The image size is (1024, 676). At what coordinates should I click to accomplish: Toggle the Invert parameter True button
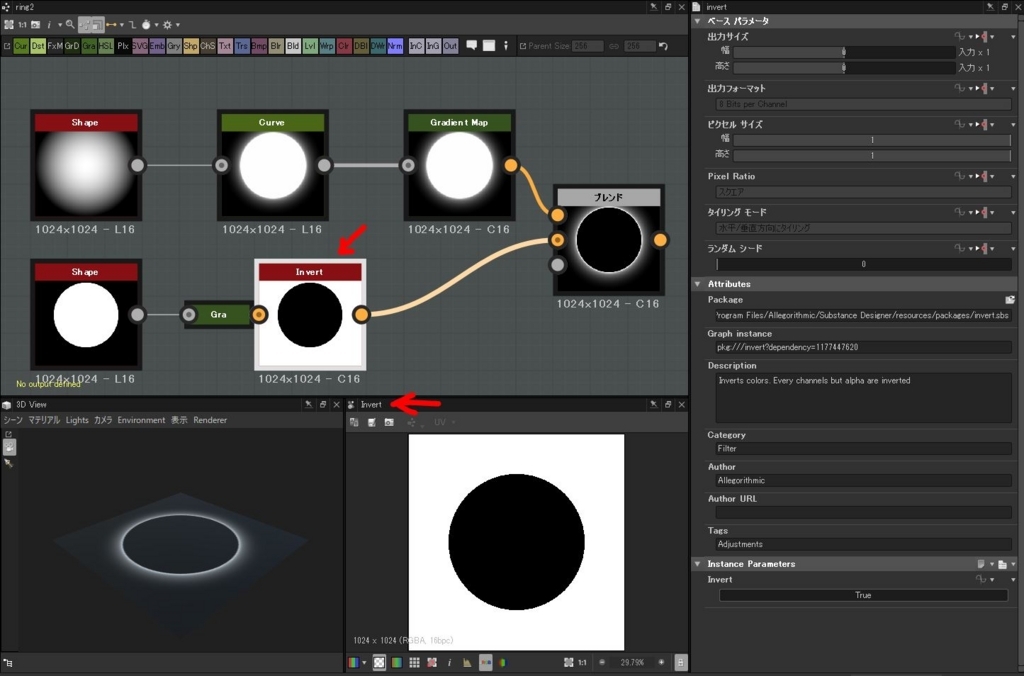[x=863, y=595]
